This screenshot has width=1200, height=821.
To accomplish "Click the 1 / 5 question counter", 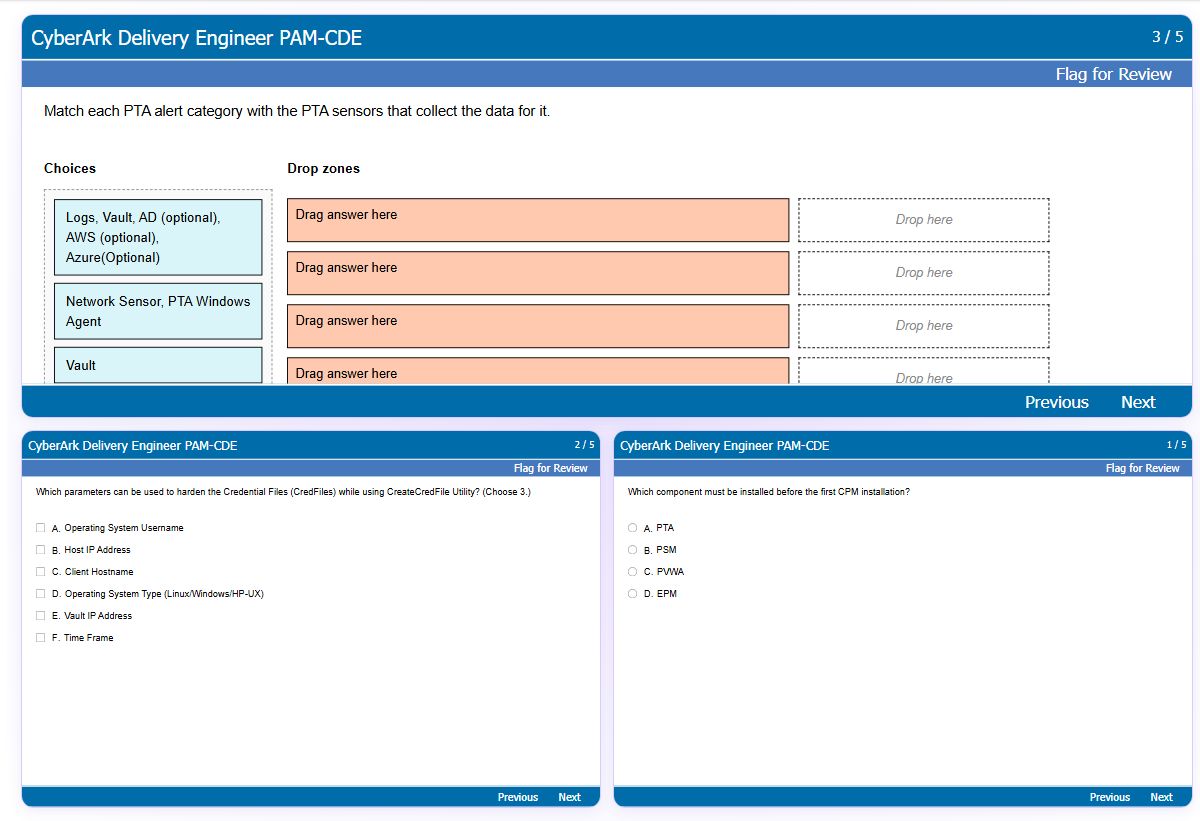I will click(1176, 445).
